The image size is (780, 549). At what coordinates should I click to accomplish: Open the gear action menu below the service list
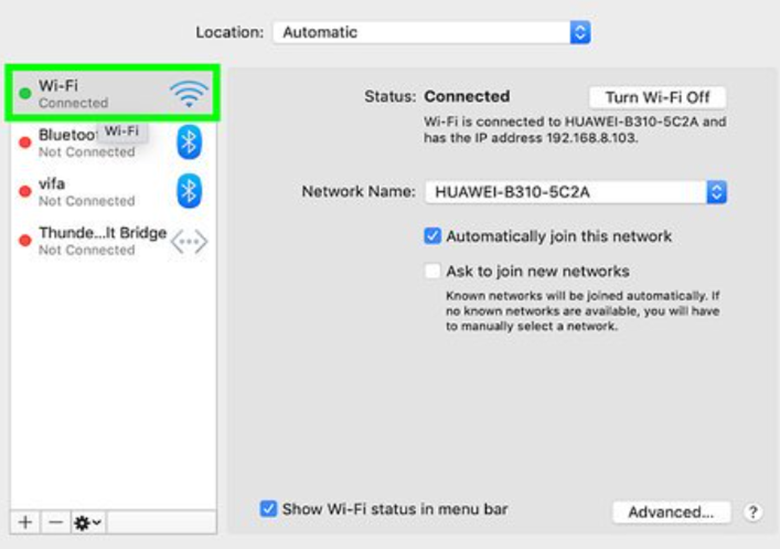tap(88, 522)
